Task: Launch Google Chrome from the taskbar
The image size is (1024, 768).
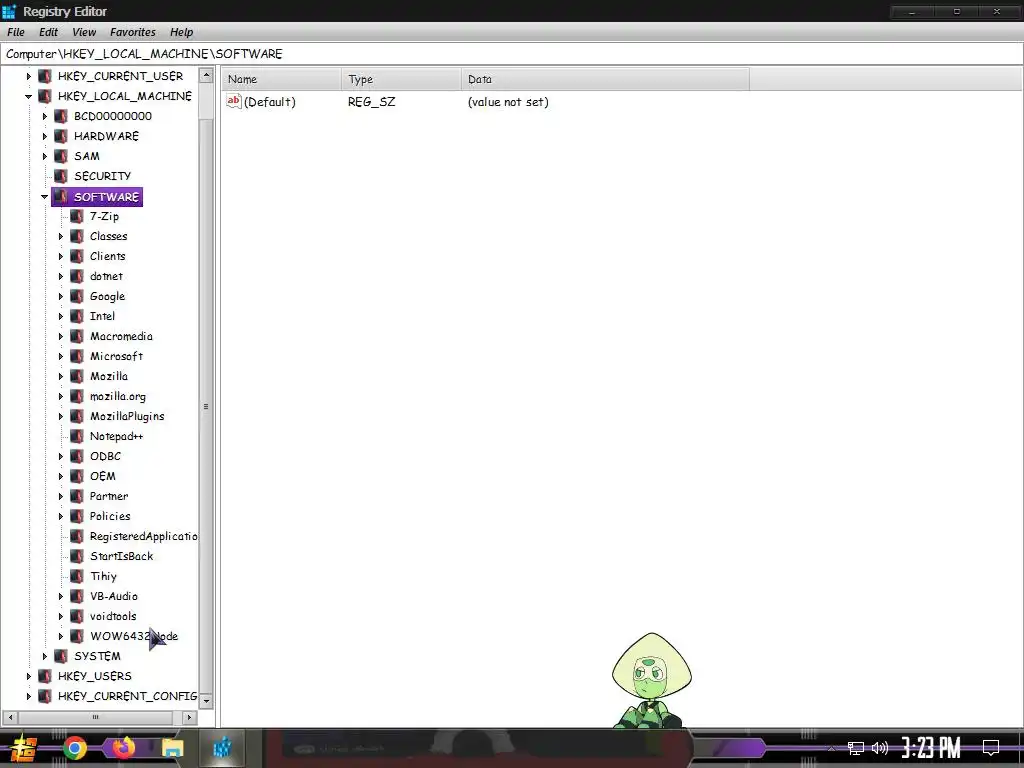Action: [x=74, y=748]
